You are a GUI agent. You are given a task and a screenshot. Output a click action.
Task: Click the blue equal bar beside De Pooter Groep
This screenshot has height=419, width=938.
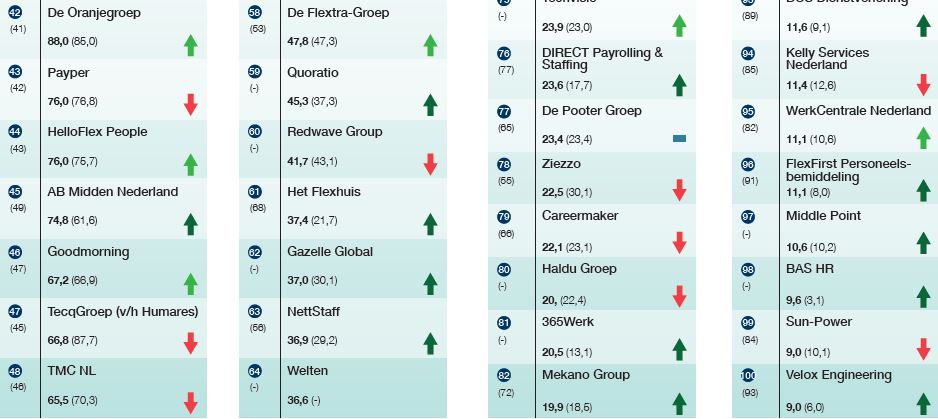[x=680, y=139]
